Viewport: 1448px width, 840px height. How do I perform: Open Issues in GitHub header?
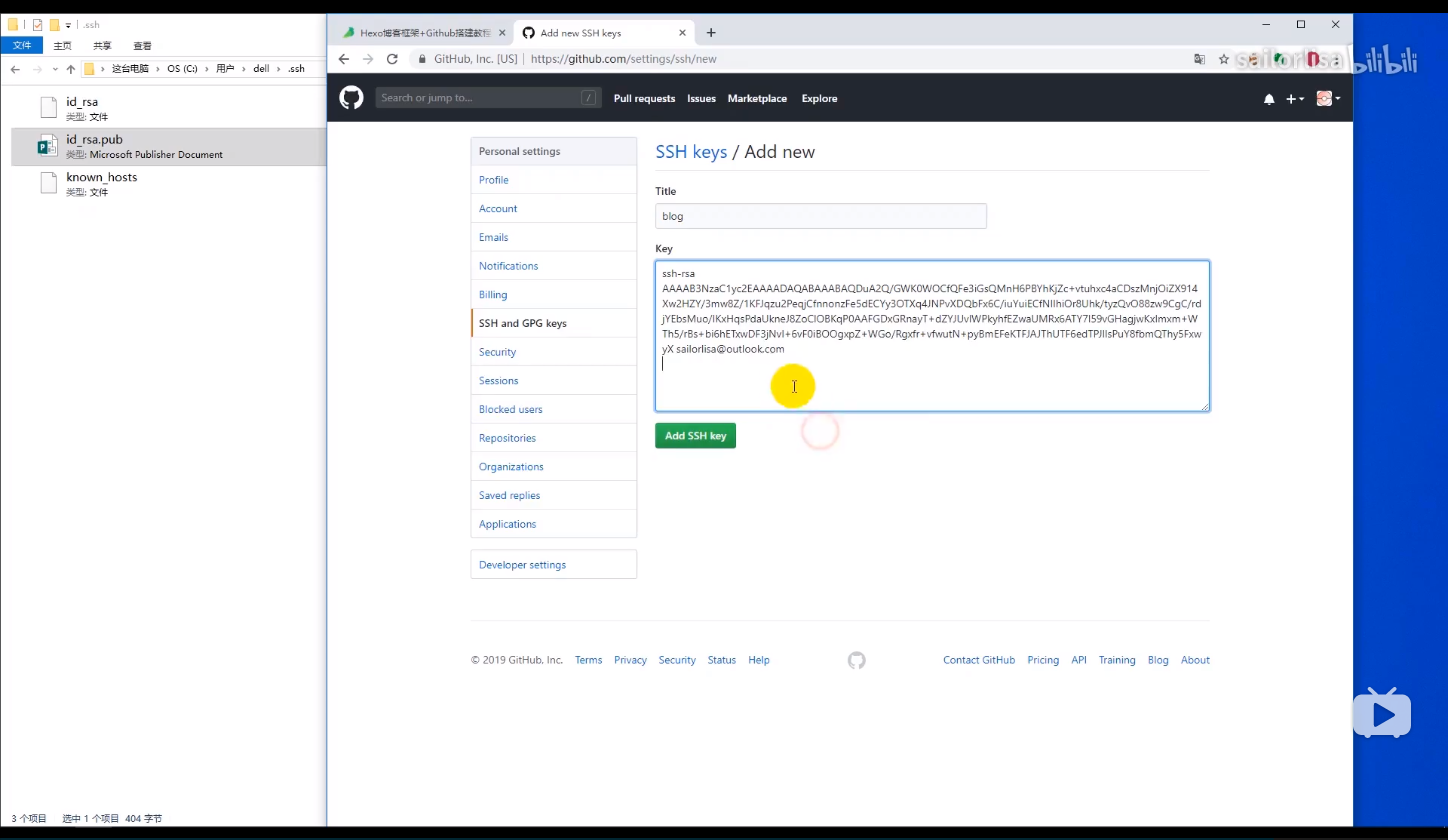click(x=701, y=98)
